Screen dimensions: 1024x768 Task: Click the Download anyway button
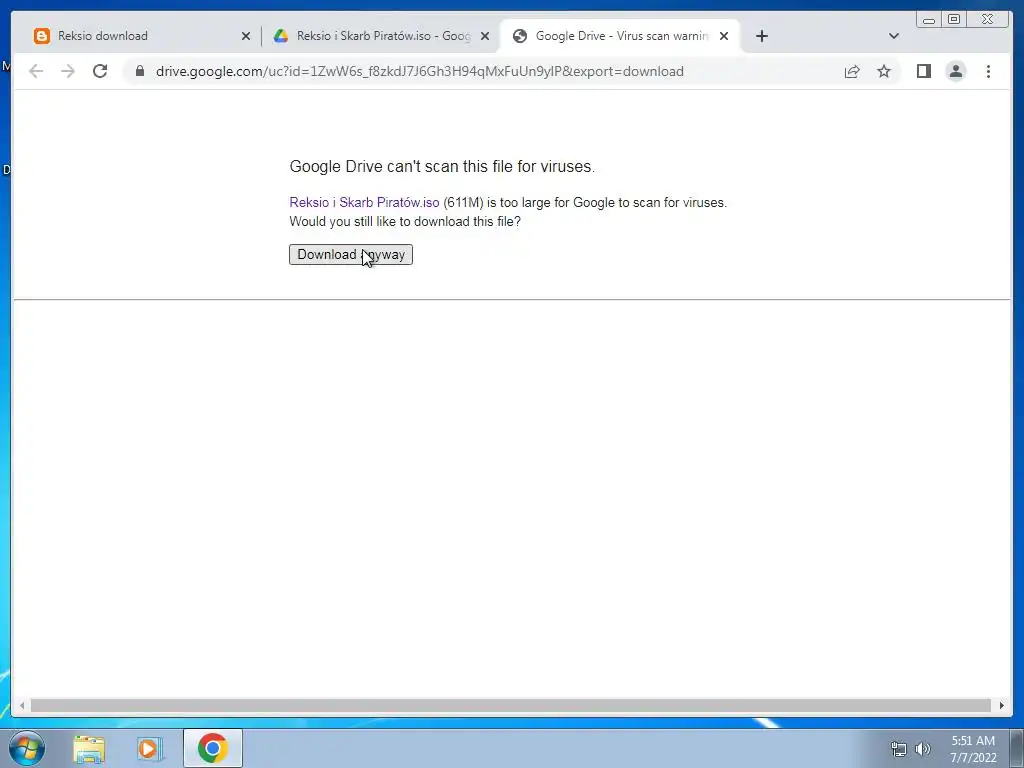(x=351, y=255)
